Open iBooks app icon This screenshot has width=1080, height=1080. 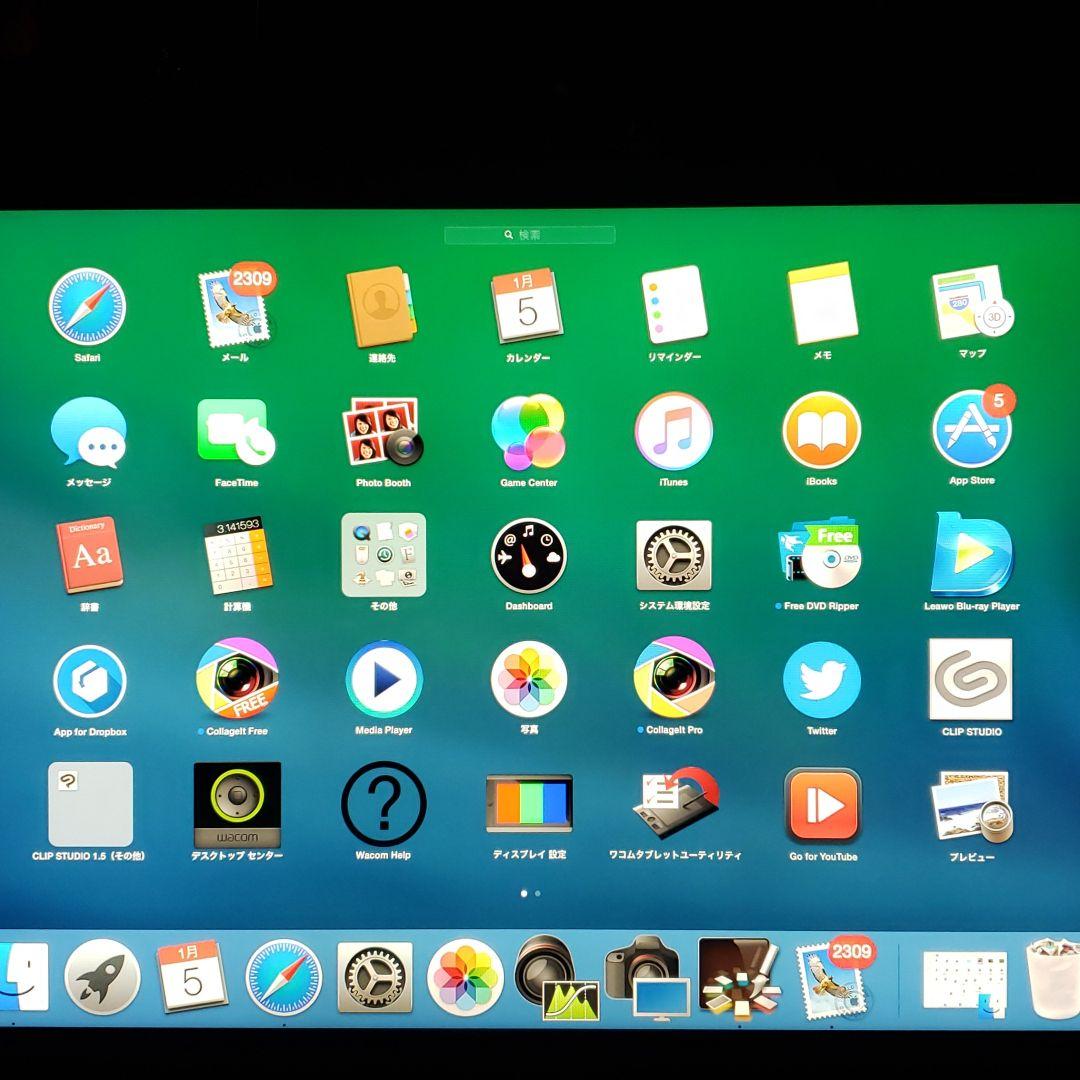(x=821, y=430)
